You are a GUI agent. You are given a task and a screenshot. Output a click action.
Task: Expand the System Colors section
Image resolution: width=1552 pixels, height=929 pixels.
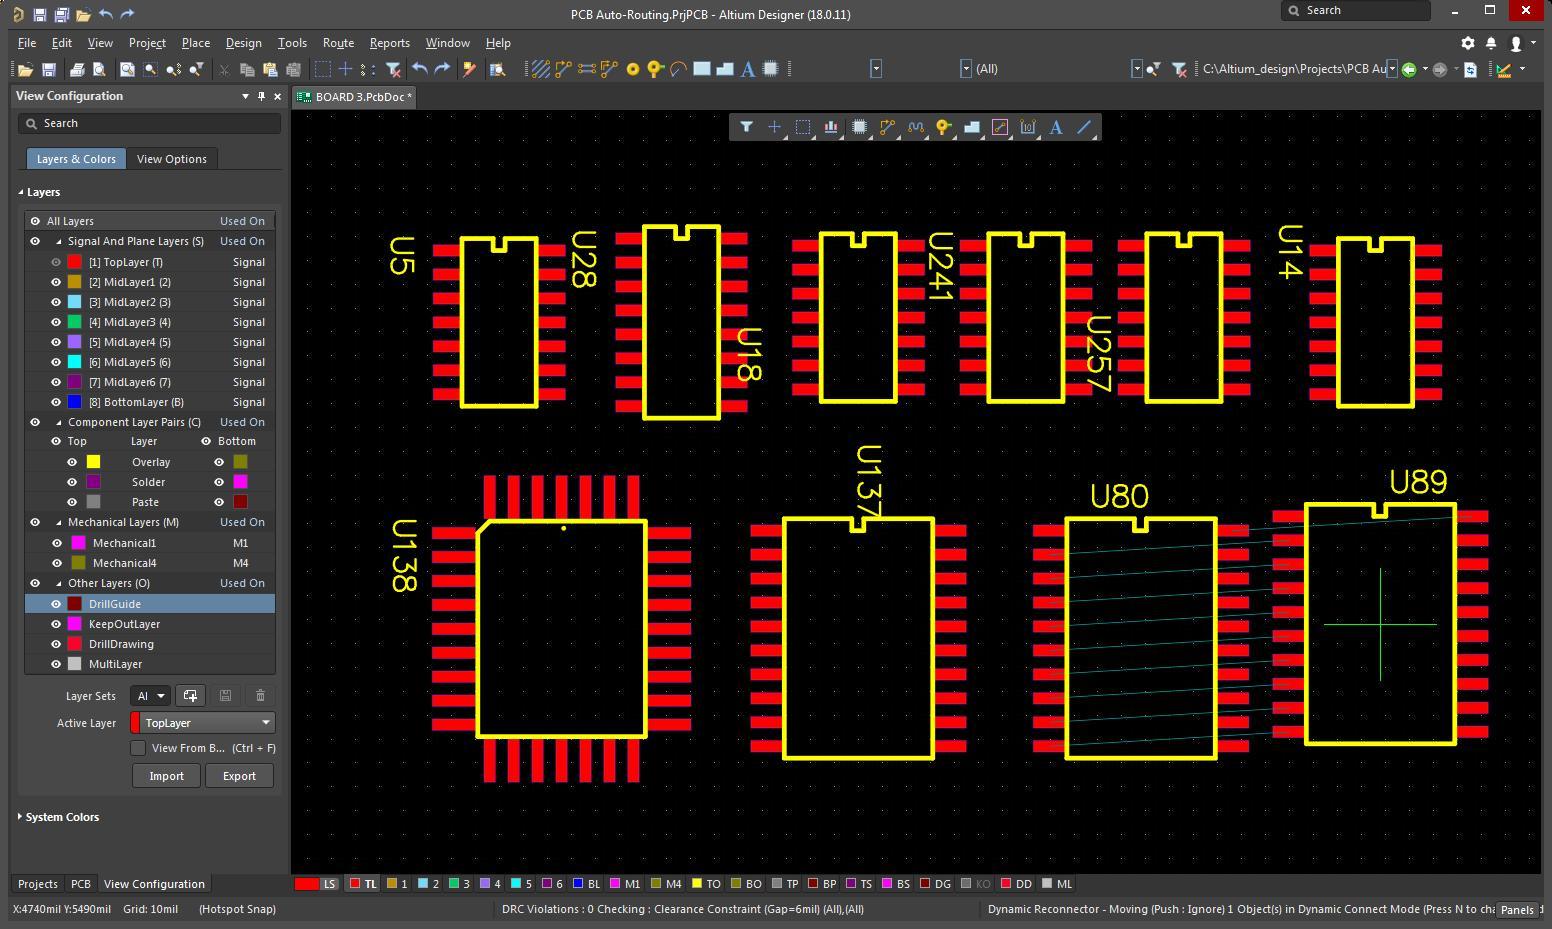tap(21, 817)
